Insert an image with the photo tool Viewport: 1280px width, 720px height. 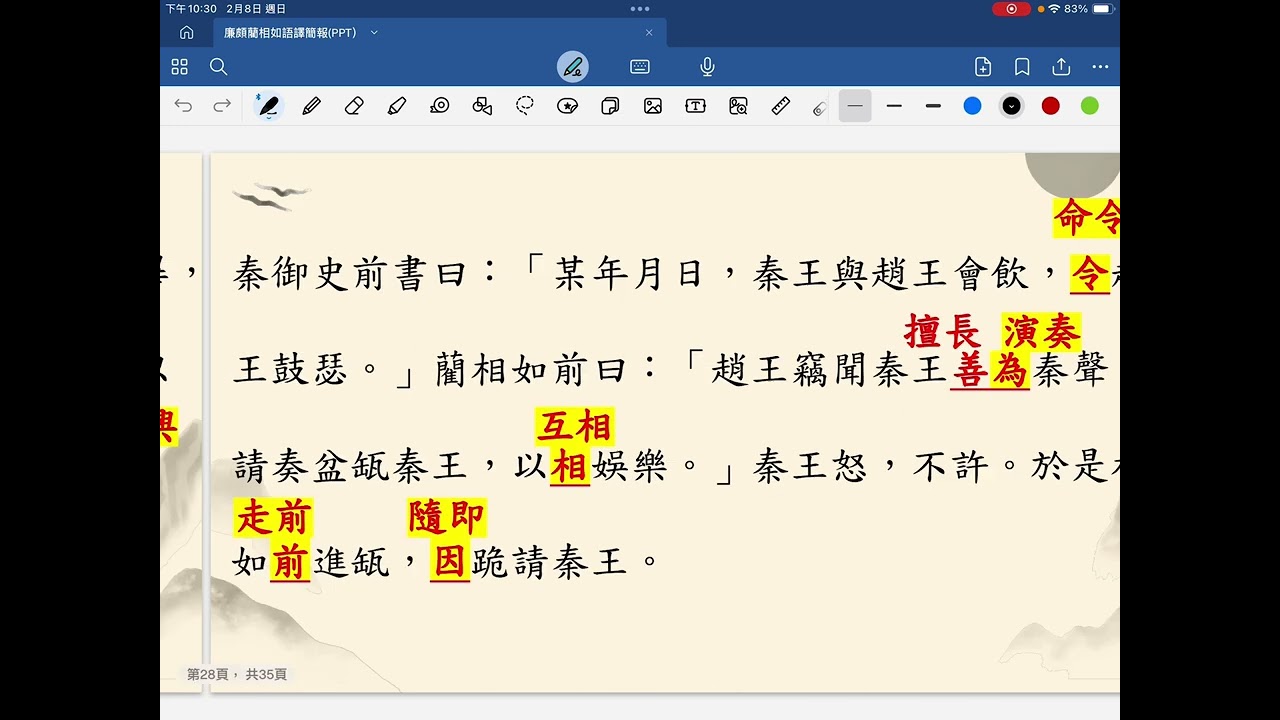click(653, 105)
